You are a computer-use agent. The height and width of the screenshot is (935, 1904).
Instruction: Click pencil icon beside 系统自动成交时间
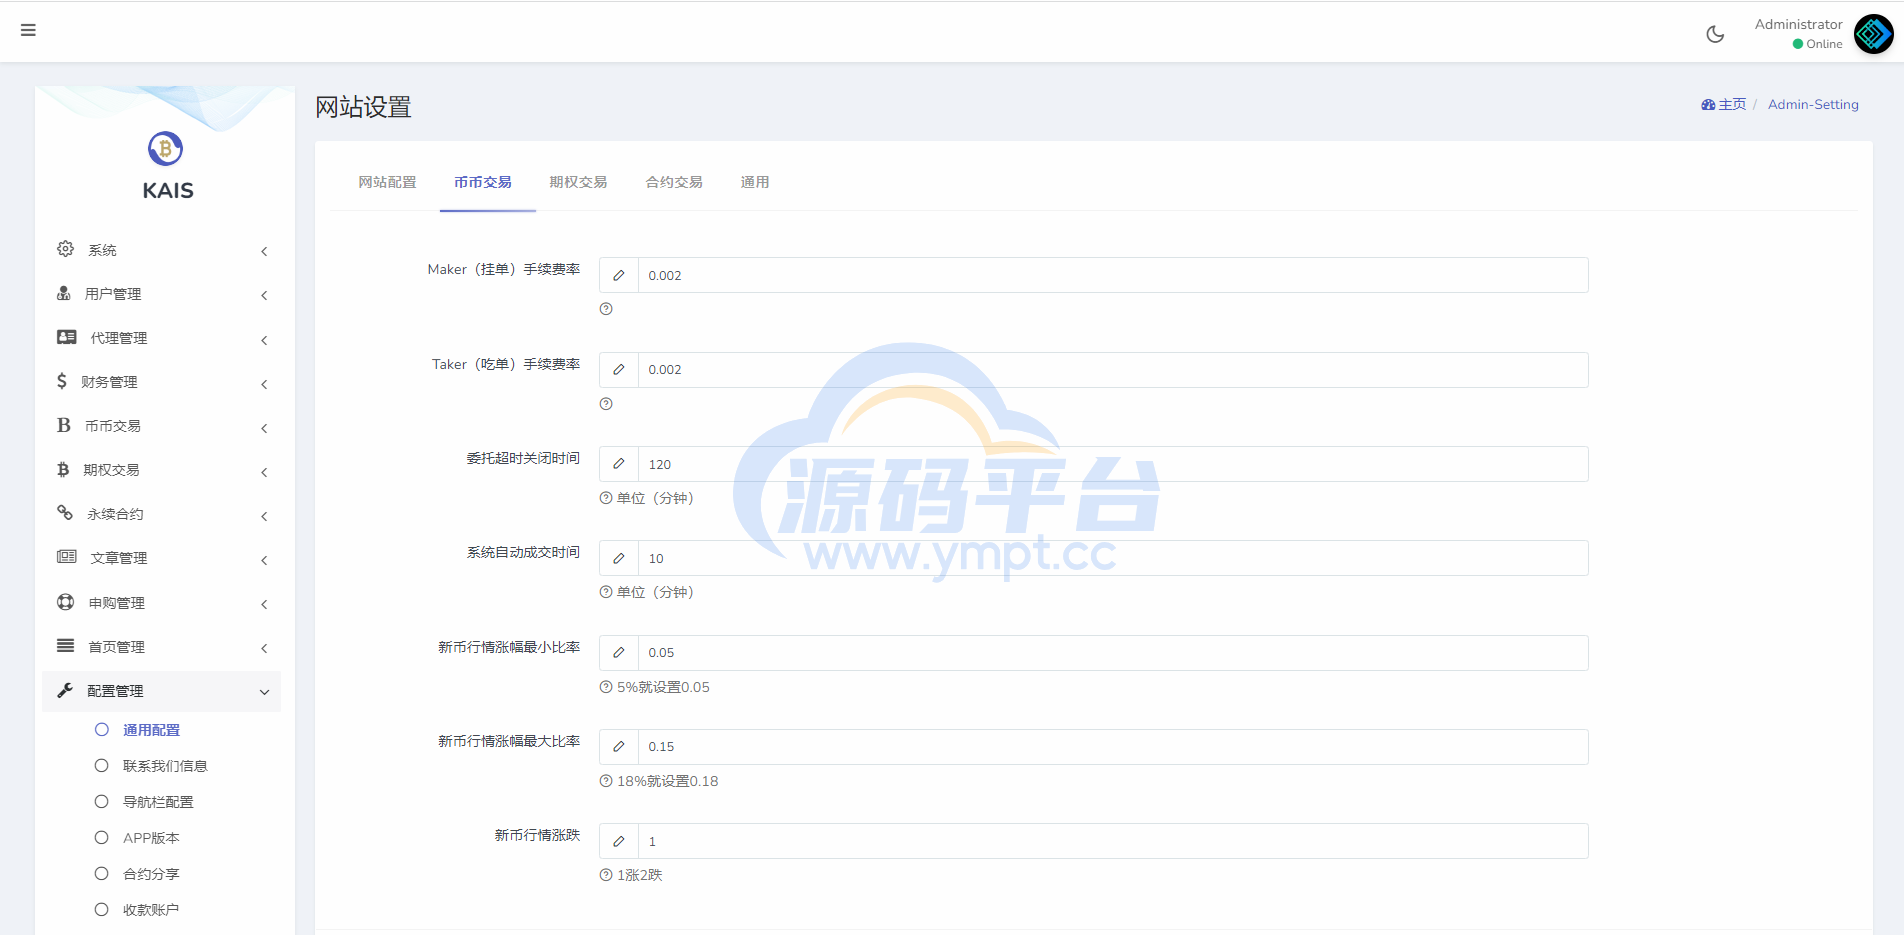coord(619,558)
